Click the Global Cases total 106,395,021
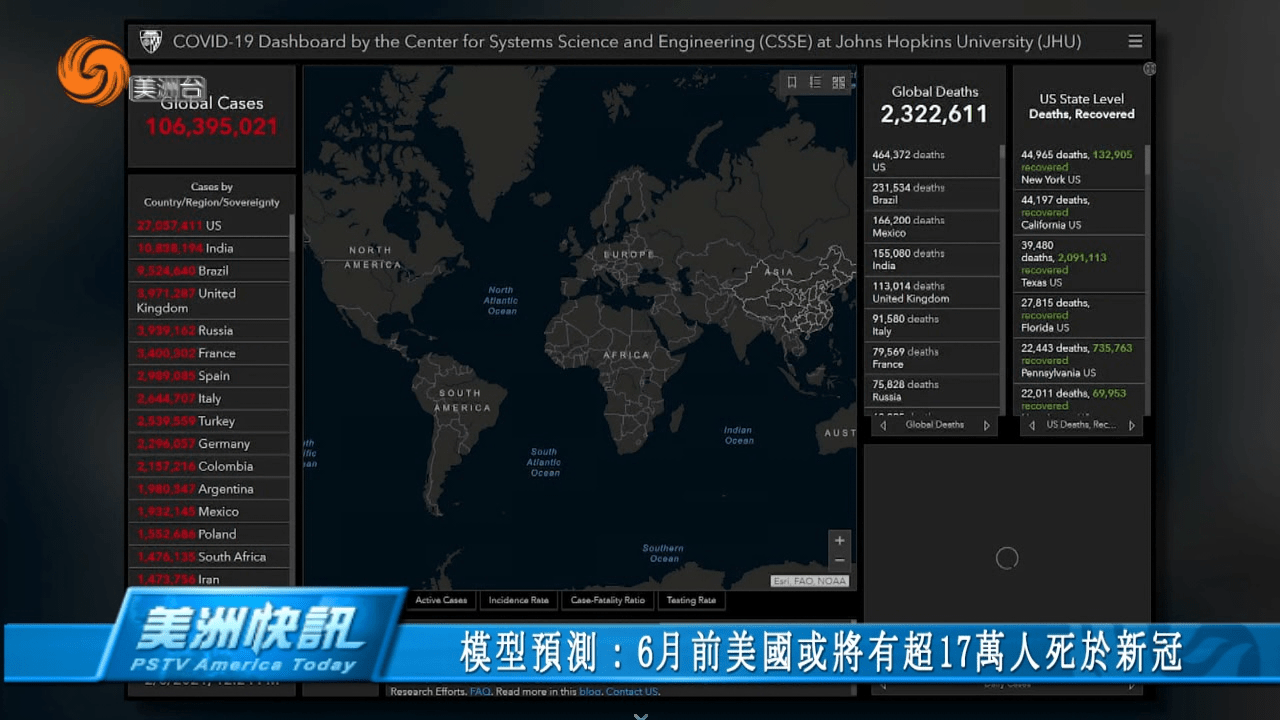The width and height of the screenshot is (1280, 720). (211, 127)
